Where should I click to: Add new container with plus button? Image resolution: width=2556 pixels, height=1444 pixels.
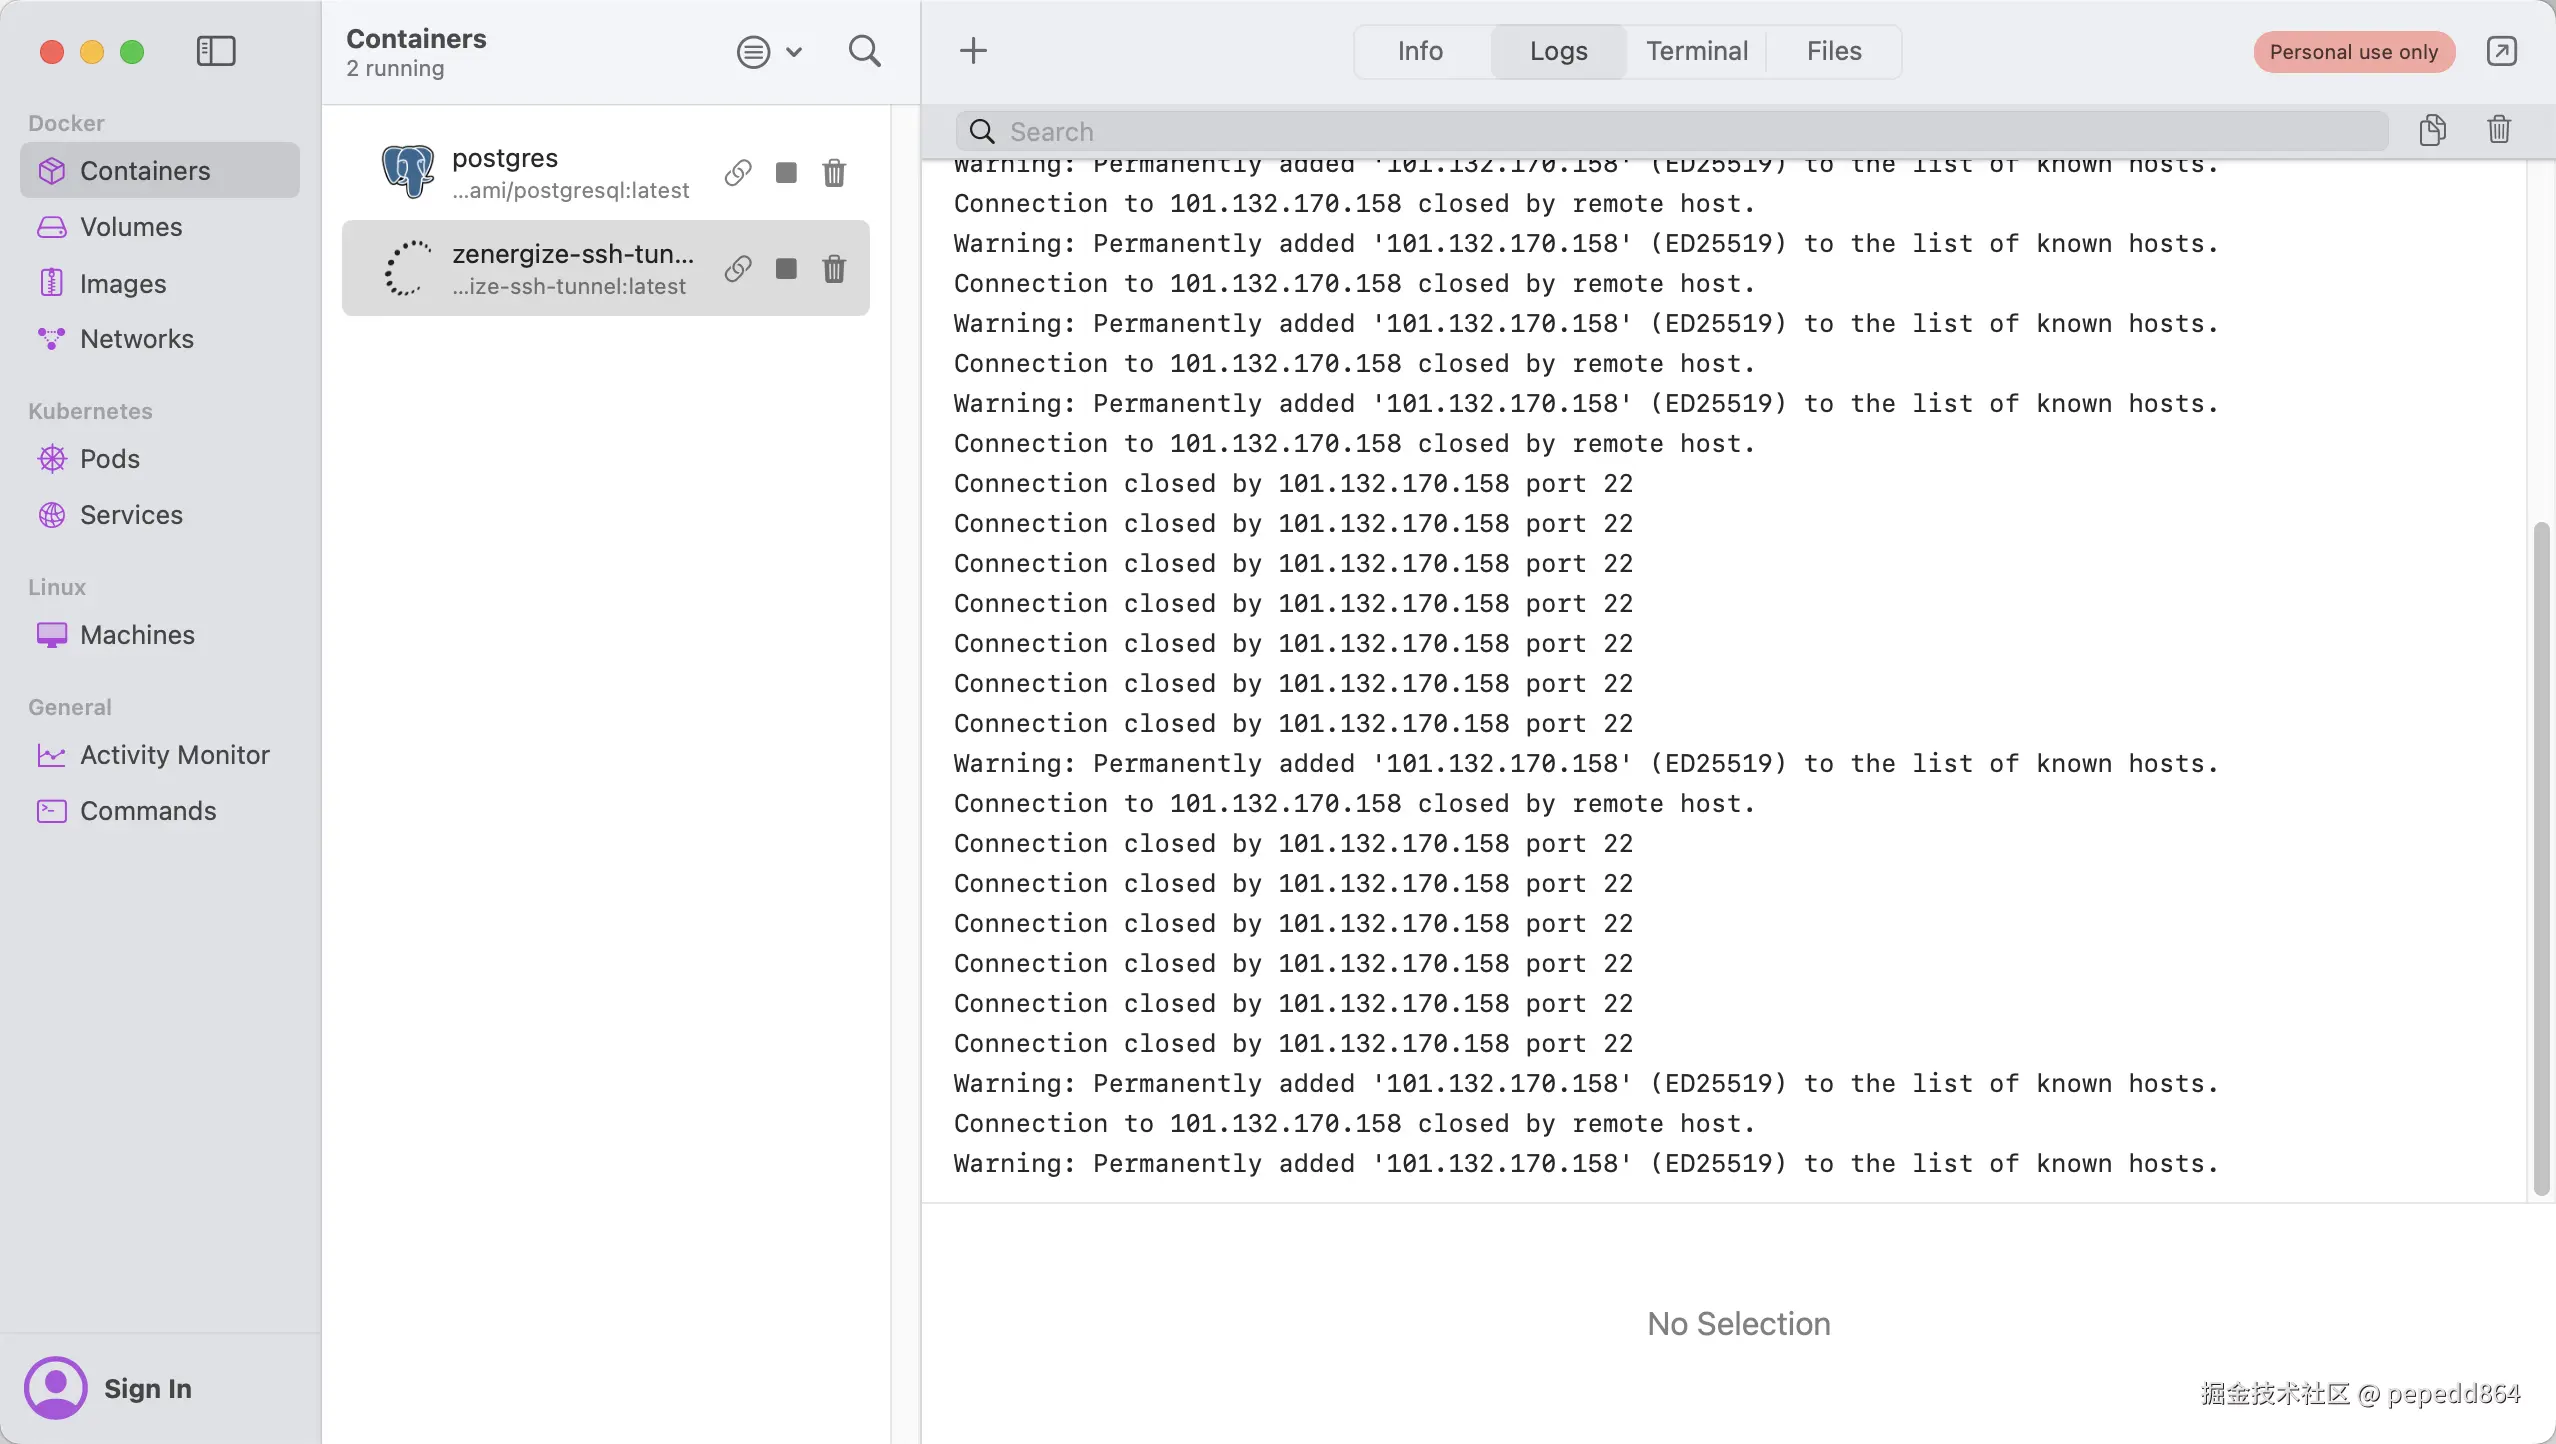973,51
